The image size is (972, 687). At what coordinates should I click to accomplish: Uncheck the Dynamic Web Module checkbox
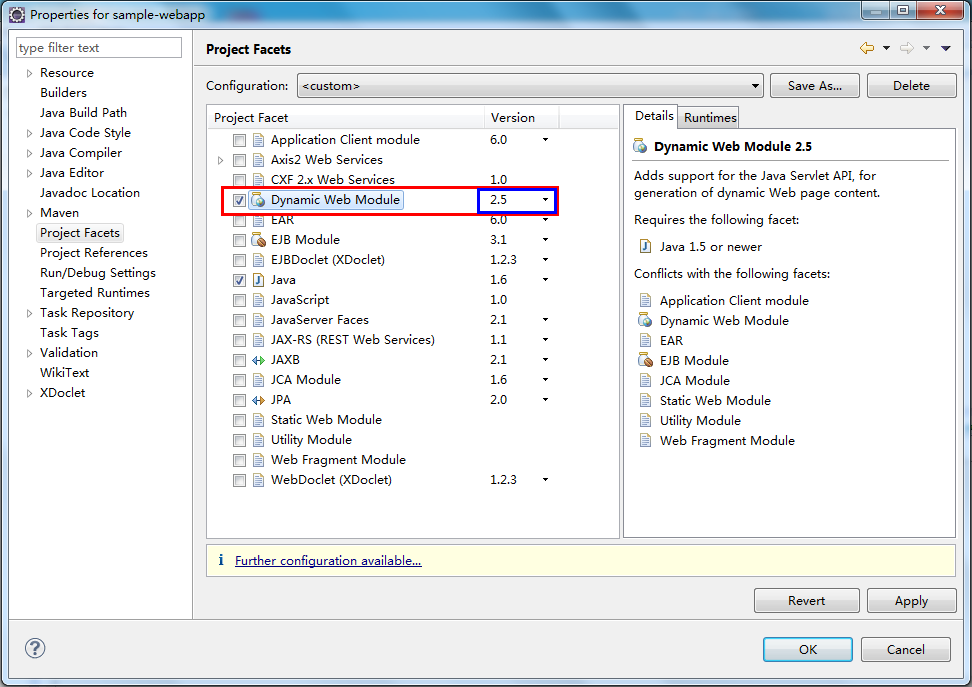[x=239, y=200]
